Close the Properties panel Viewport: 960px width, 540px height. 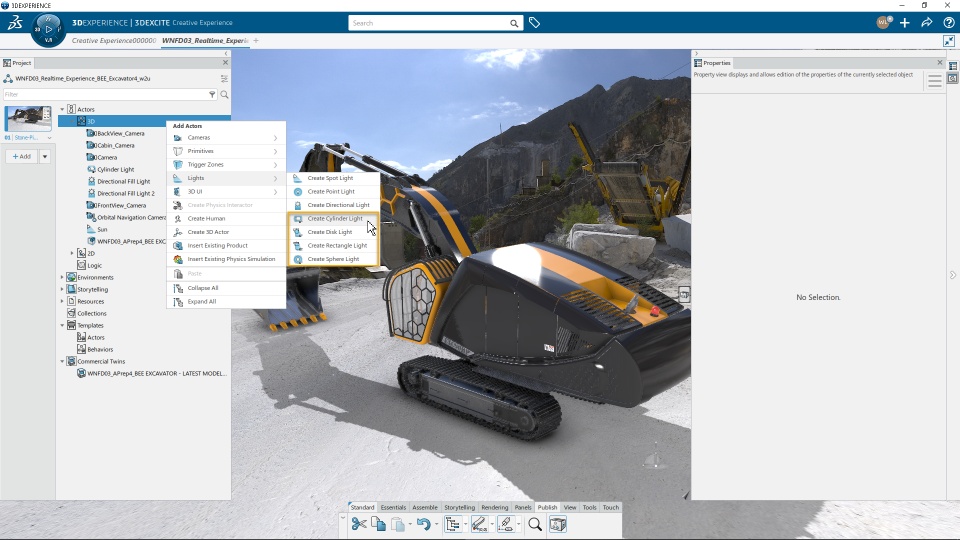pos(940,62)
